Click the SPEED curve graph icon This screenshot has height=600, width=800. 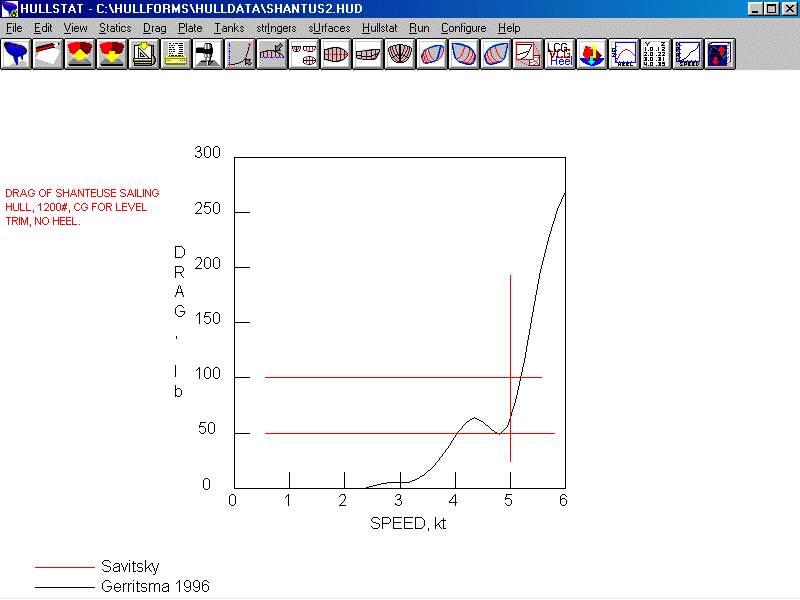[x=688, y=54]
